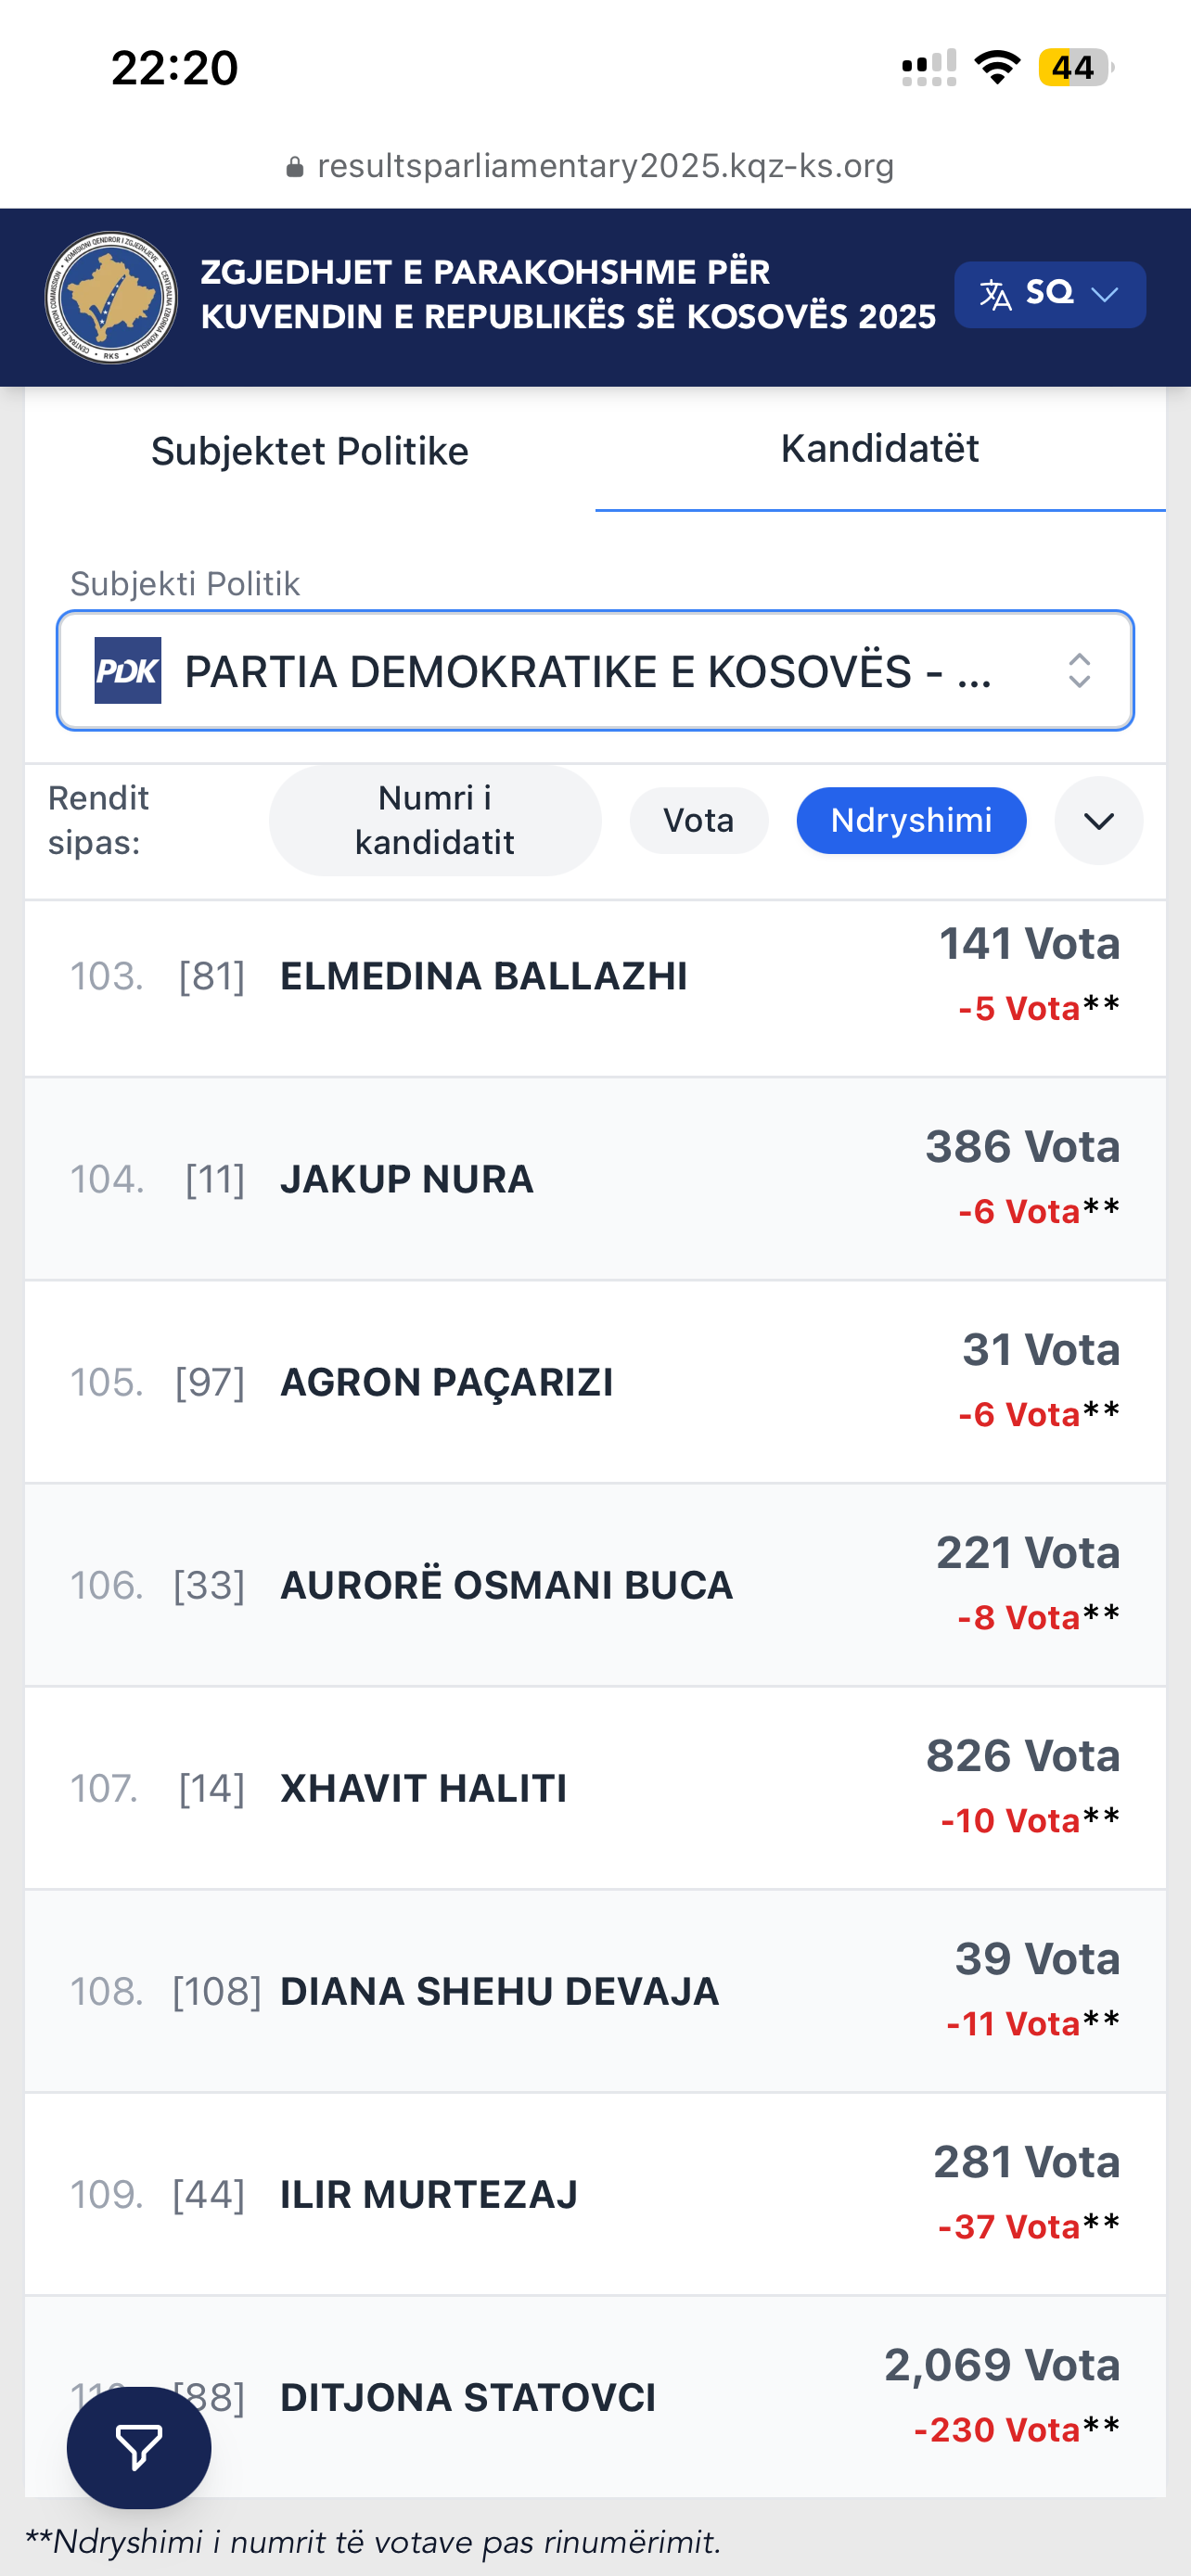Select the Elmedina Ballazhi entry
The image size is (1191, 2576).
[595, 977]
